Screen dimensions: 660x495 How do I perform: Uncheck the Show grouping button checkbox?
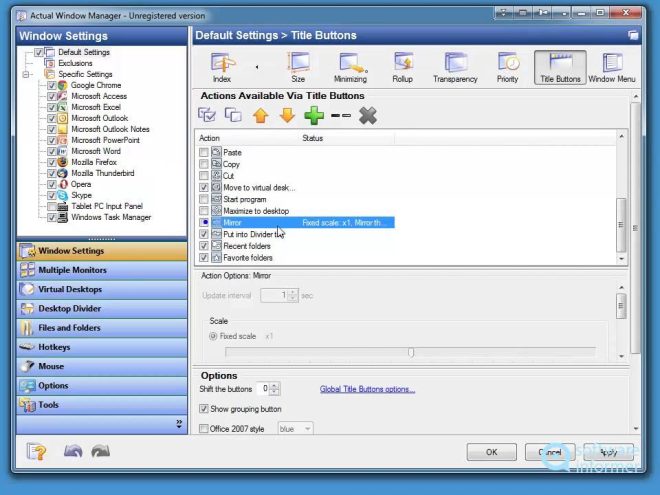204,409
